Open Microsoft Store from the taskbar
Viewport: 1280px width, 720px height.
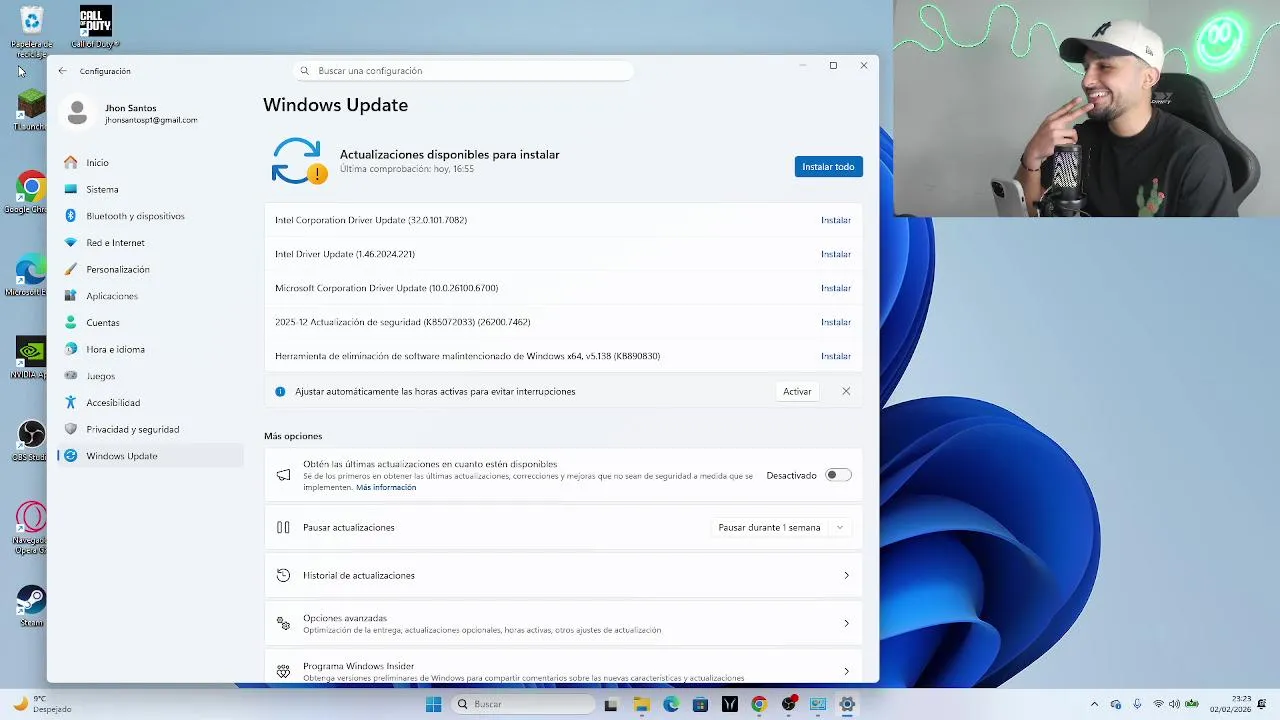tap(700, 705)
